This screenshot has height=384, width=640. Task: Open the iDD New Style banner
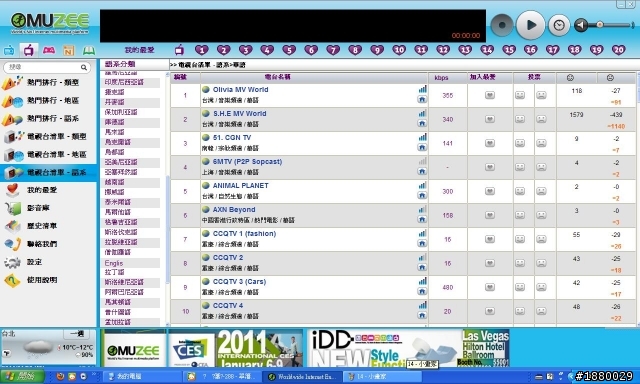tap(409, 348)
